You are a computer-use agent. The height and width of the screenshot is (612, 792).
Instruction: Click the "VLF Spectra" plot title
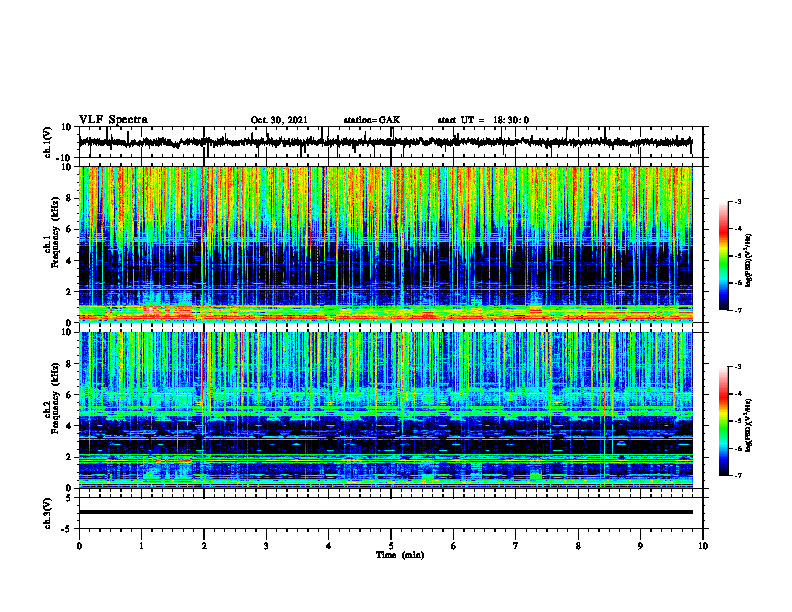pos(113,120)
